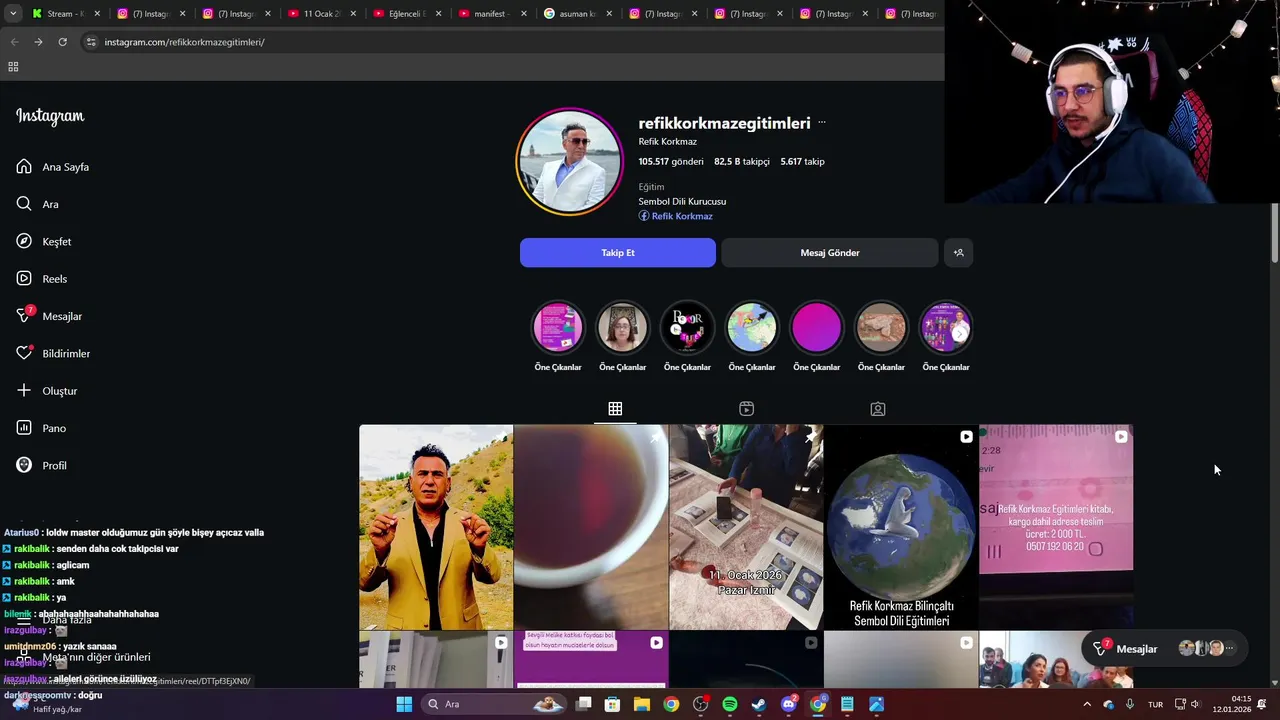Click the browser forward arrow
The height and width of the screenshot is (720, 1280).
coord(38,42)
